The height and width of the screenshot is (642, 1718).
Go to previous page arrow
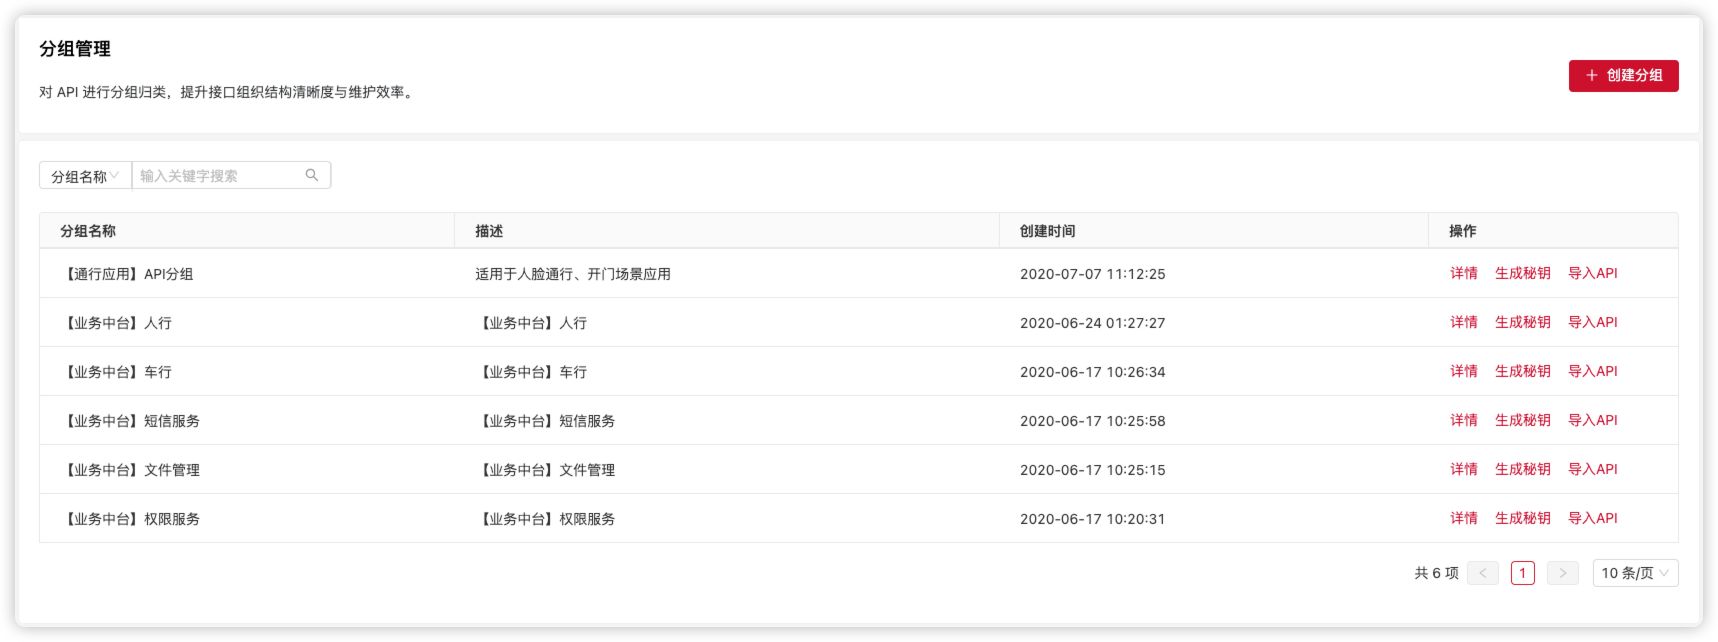tap(1482, 573)
